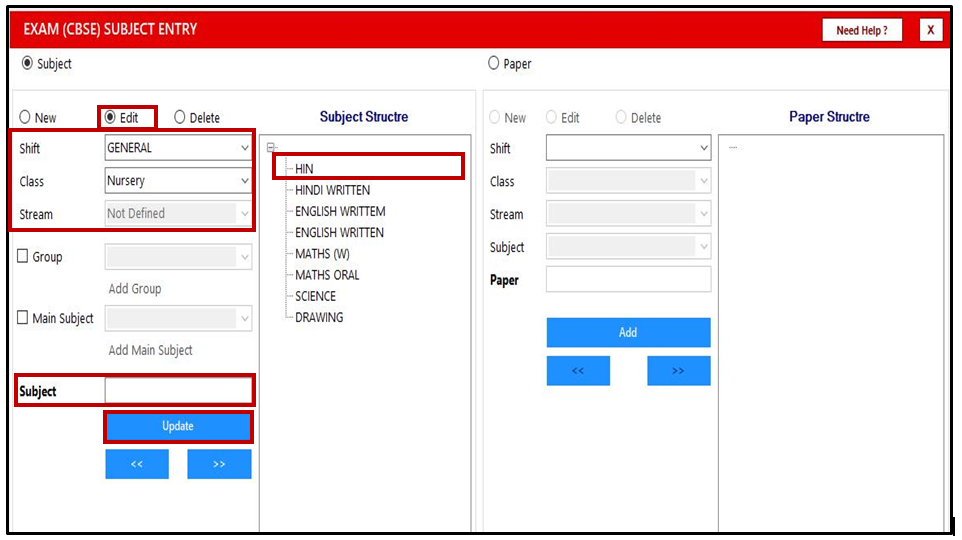Image resolution: width=962 pixels, height=540 pixels.
Task: Select MATHS ORAL in the subject tree
Action: pyautogui.click(x=327, y=275)
